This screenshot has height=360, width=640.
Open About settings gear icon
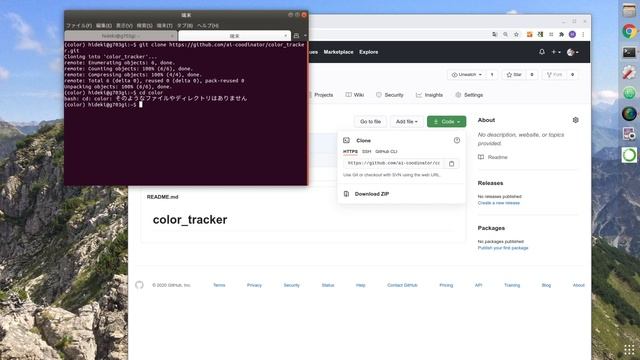click(x=576, y=120)
